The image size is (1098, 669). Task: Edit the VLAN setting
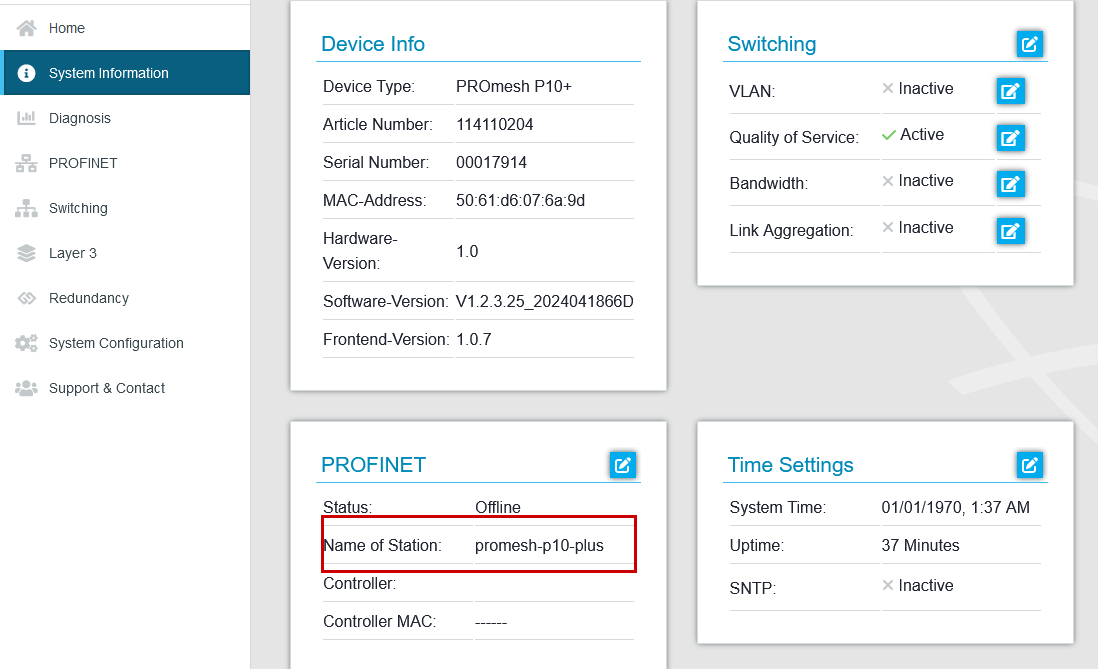tap(1010, 91)
